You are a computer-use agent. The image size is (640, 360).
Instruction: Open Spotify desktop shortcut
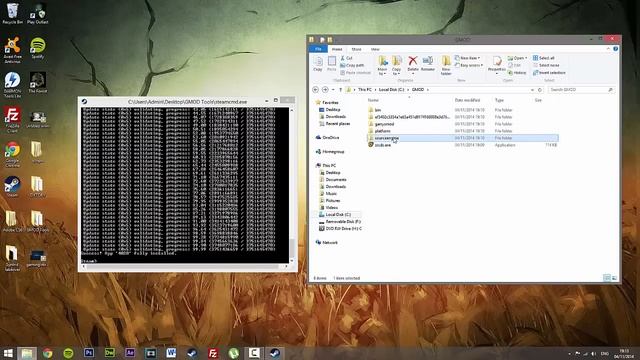pyautogui.click(x=38, y=48)
